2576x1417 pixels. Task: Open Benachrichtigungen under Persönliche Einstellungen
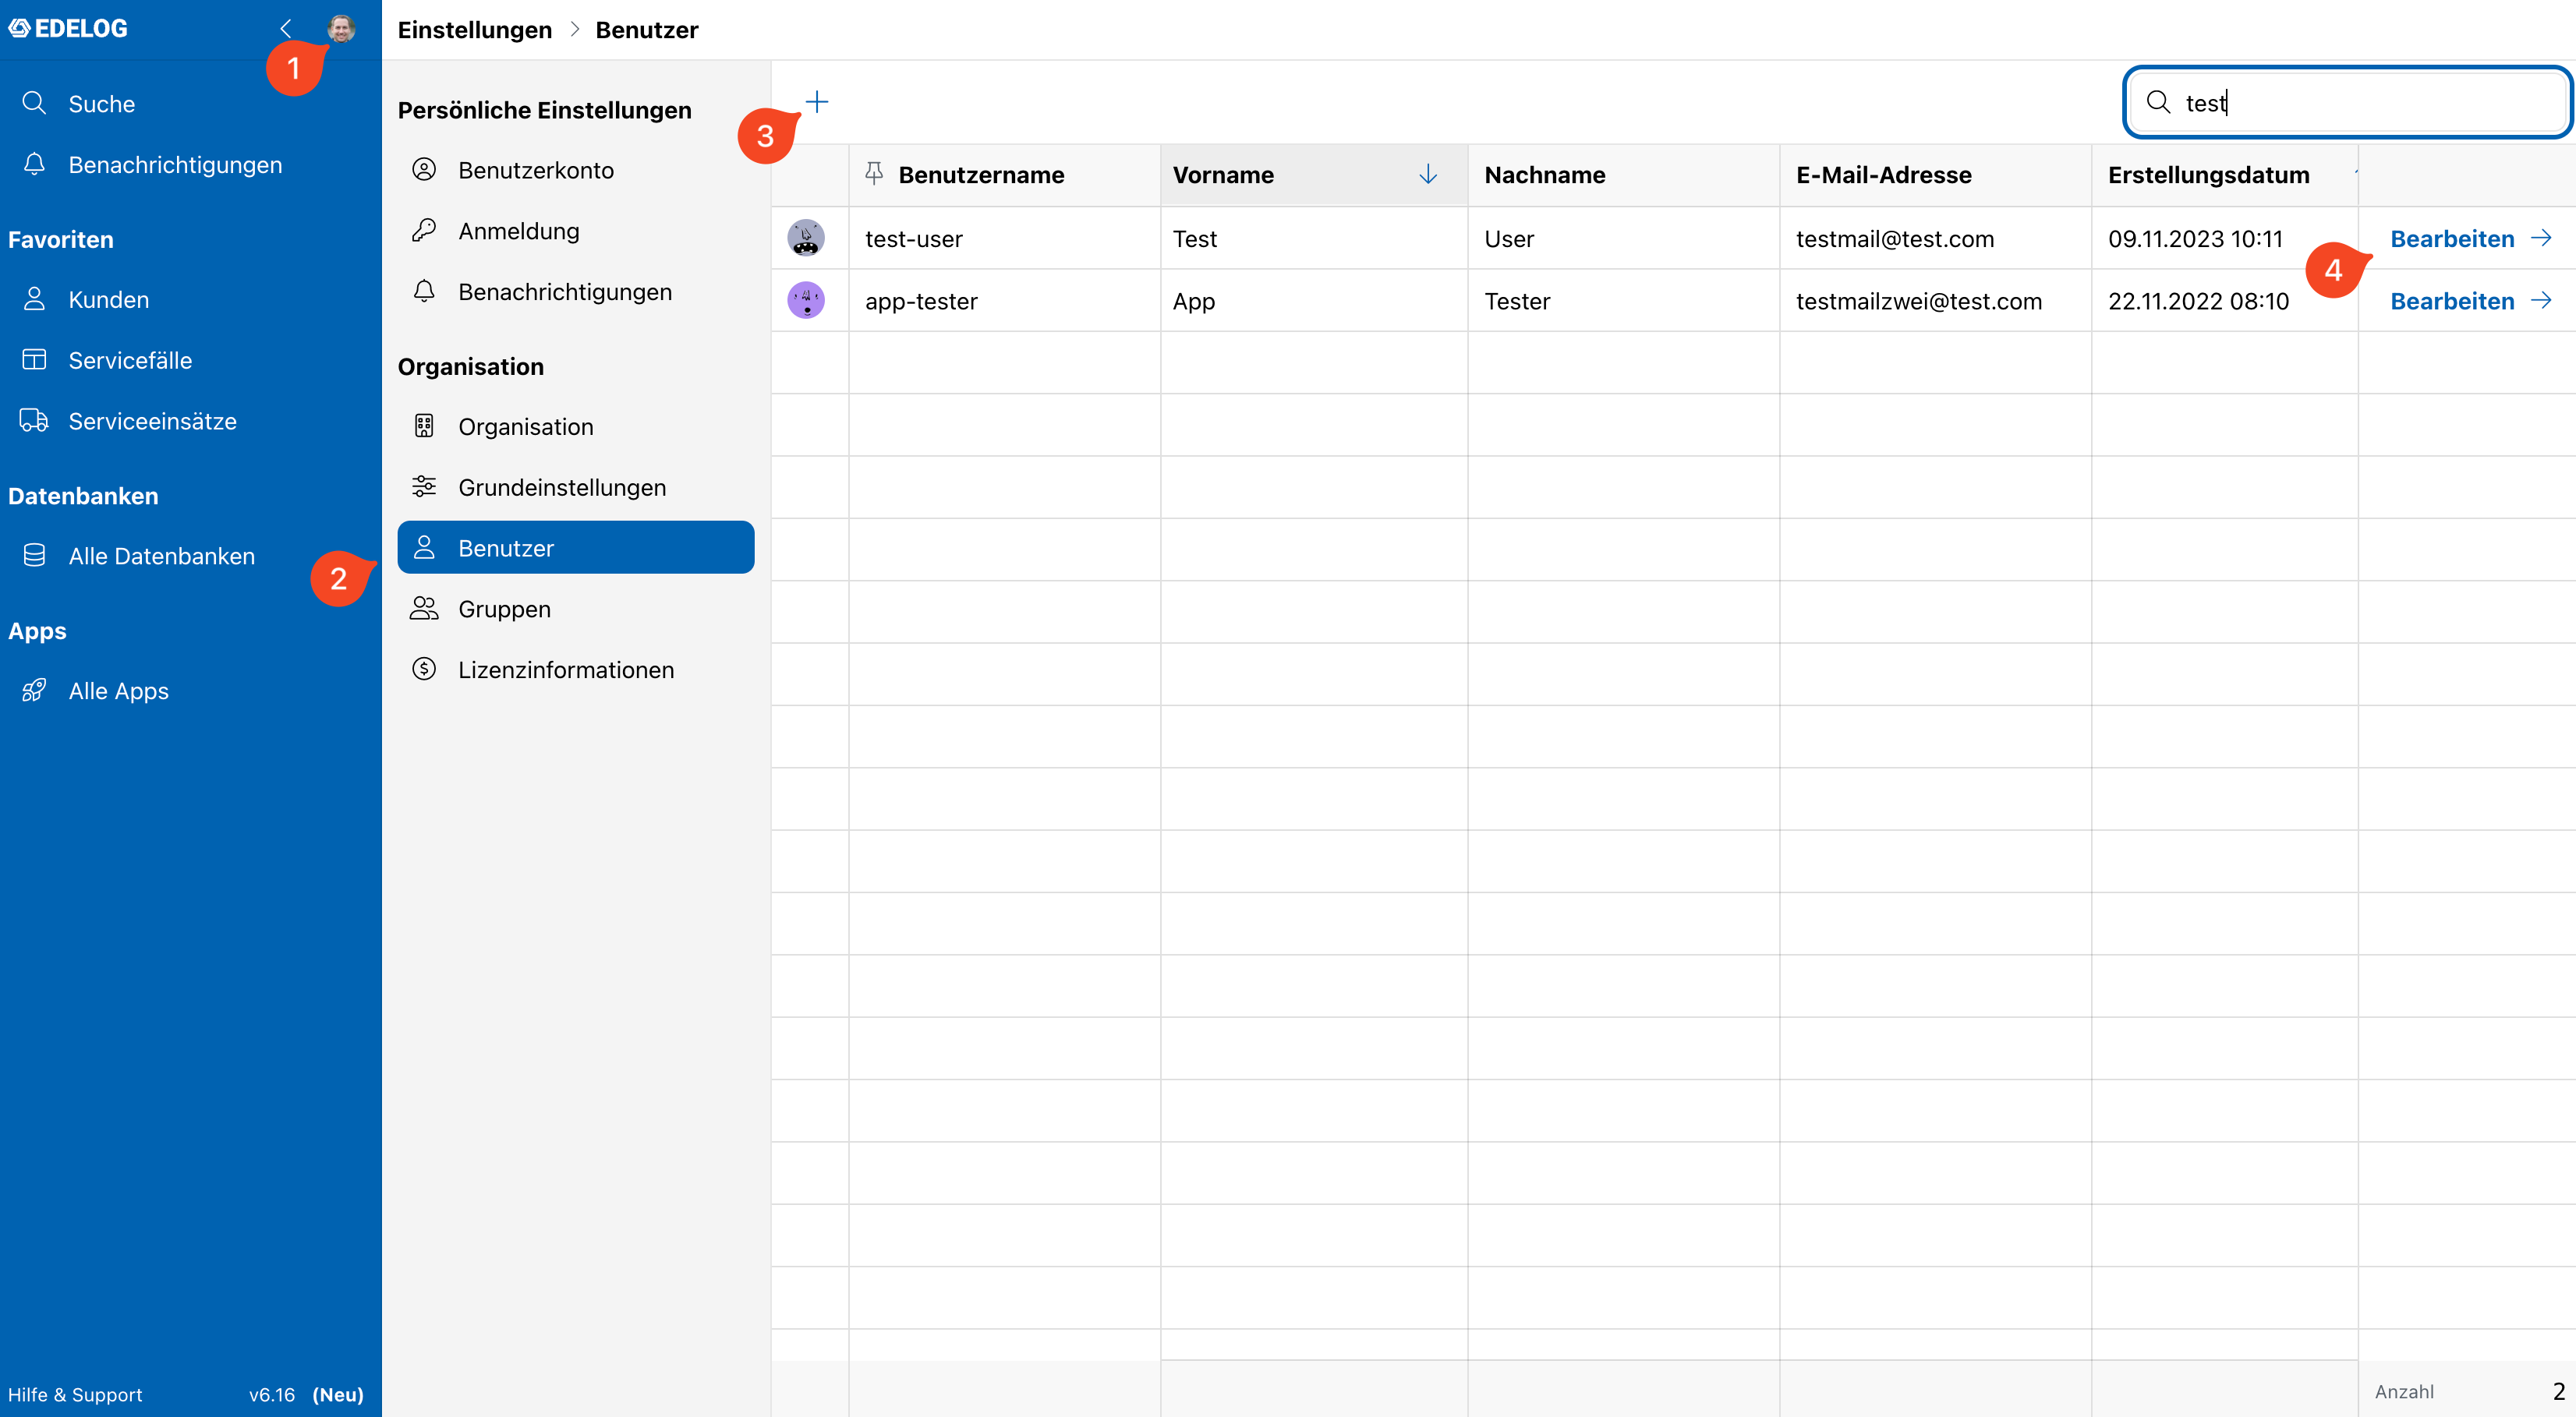(x=576, y=292)
